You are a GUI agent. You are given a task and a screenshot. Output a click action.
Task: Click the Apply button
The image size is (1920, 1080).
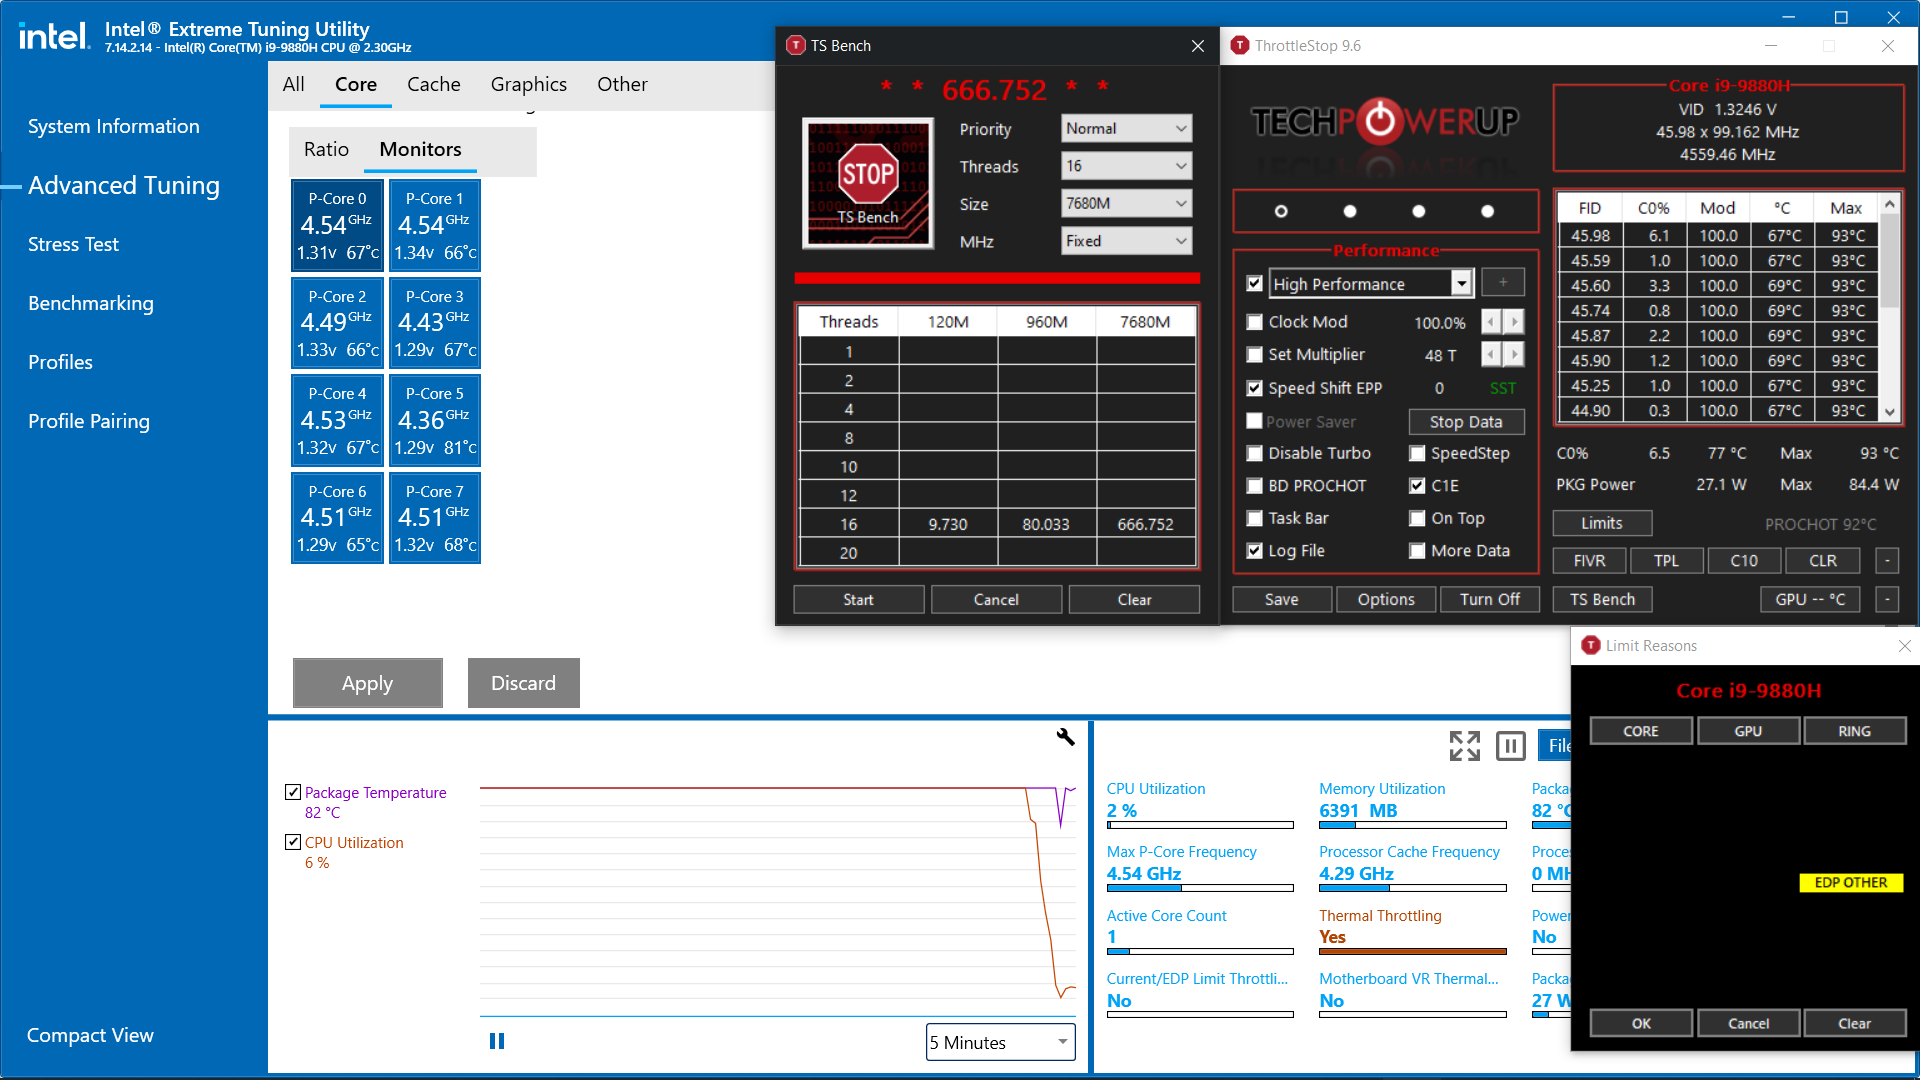(368, 683)
